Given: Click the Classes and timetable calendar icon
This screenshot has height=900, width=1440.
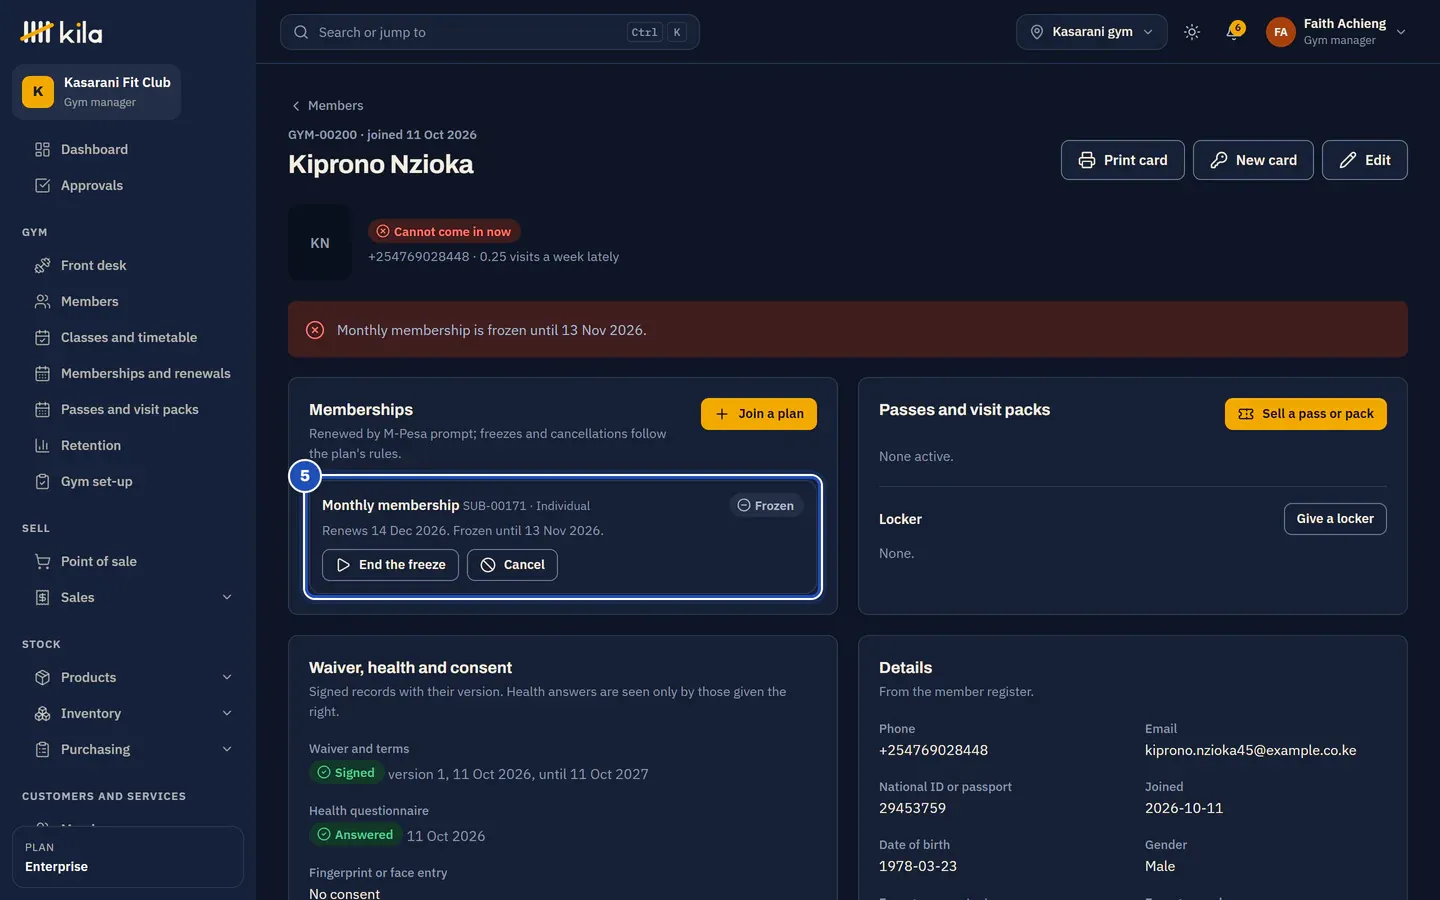Looking at the screenshot, I should pos(42,337).
